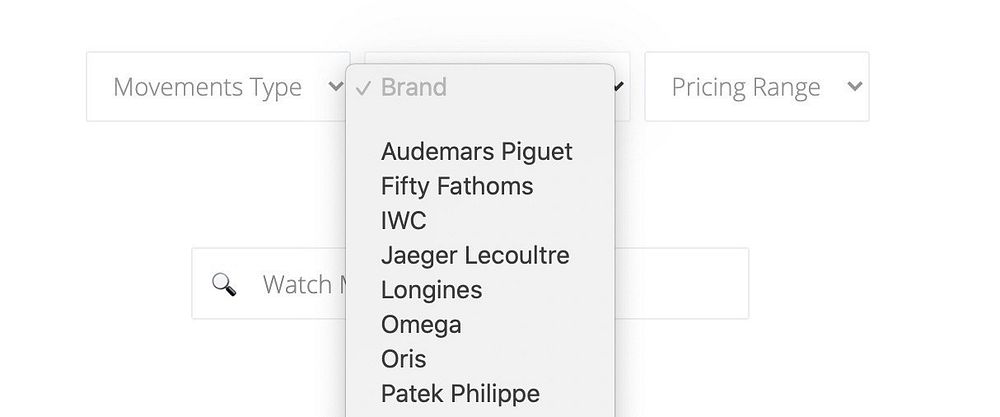The width and height of the screenshot is (1000, 417).
Task: Open the Movements Type dropdown
Action: [218, 87]
